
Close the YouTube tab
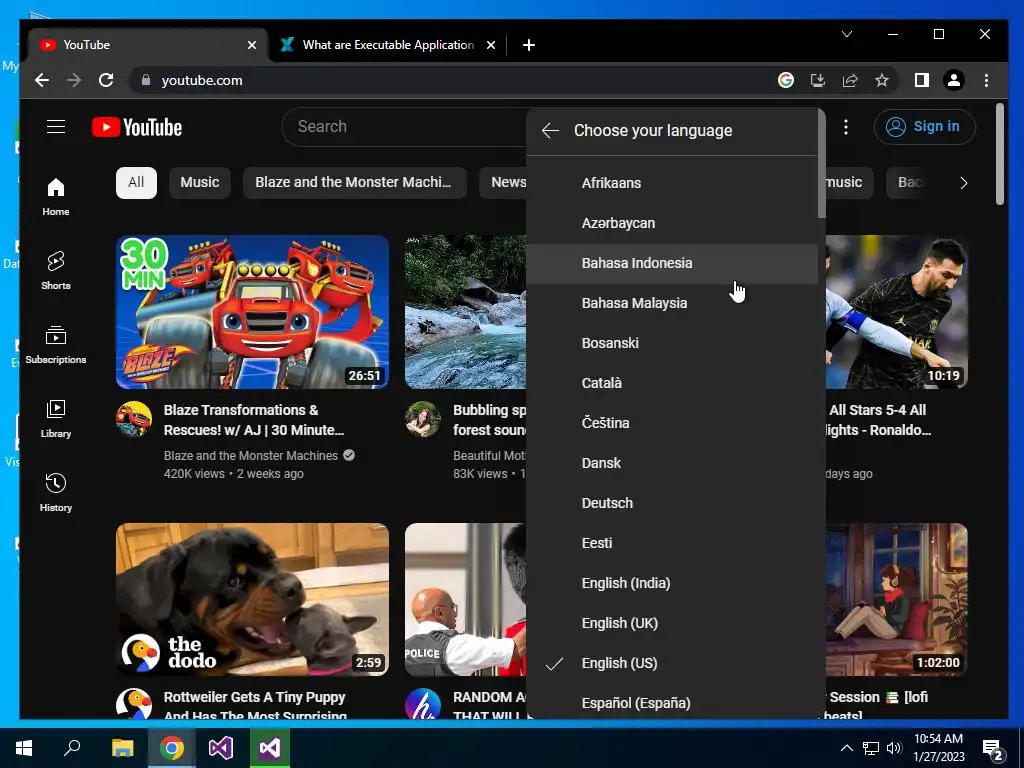pyautogui.click(x=252, y=45)
